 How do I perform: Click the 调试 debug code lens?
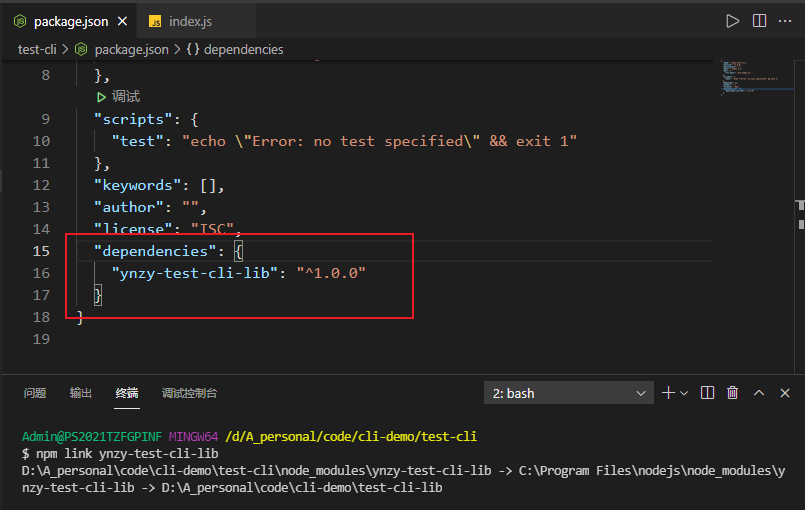[119, 97]
